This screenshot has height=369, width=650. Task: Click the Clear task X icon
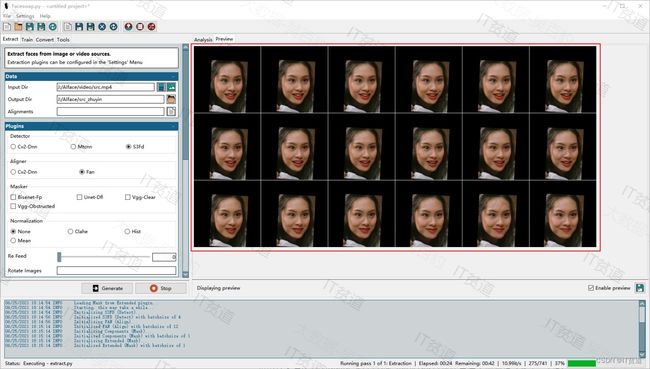[x=102, y=27]
